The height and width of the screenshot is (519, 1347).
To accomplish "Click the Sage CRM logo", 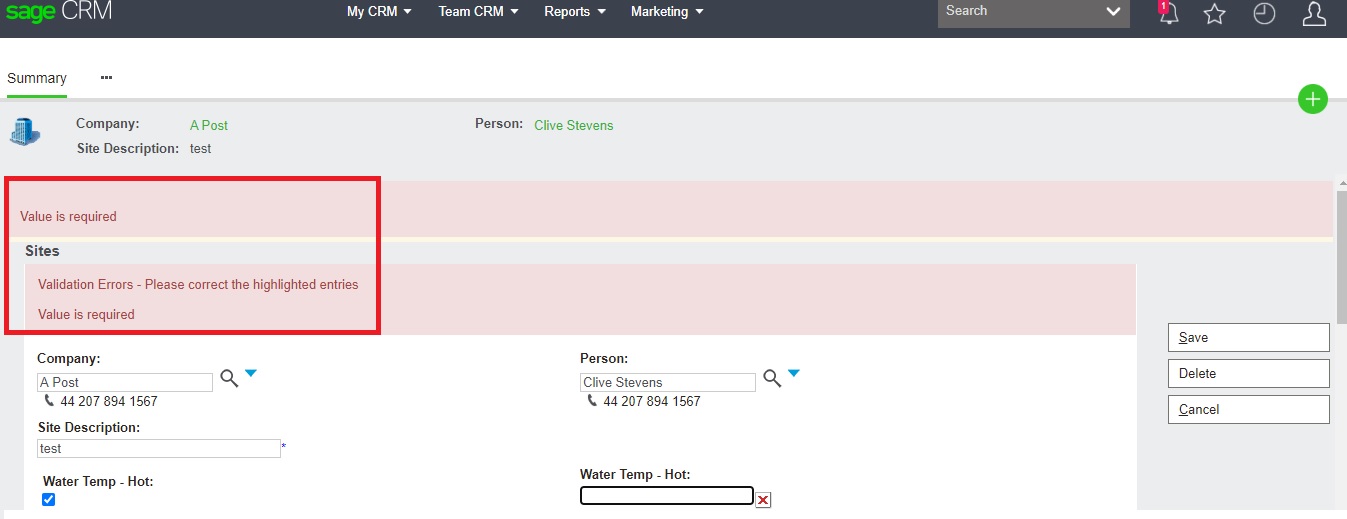I will tap(59, 12).
